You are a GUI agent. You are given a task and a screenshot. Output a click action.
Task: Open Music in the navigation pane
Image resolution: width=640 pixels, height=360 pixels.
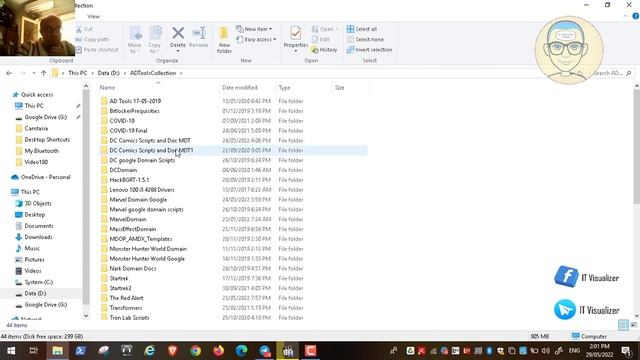click(x=32, y=248)
